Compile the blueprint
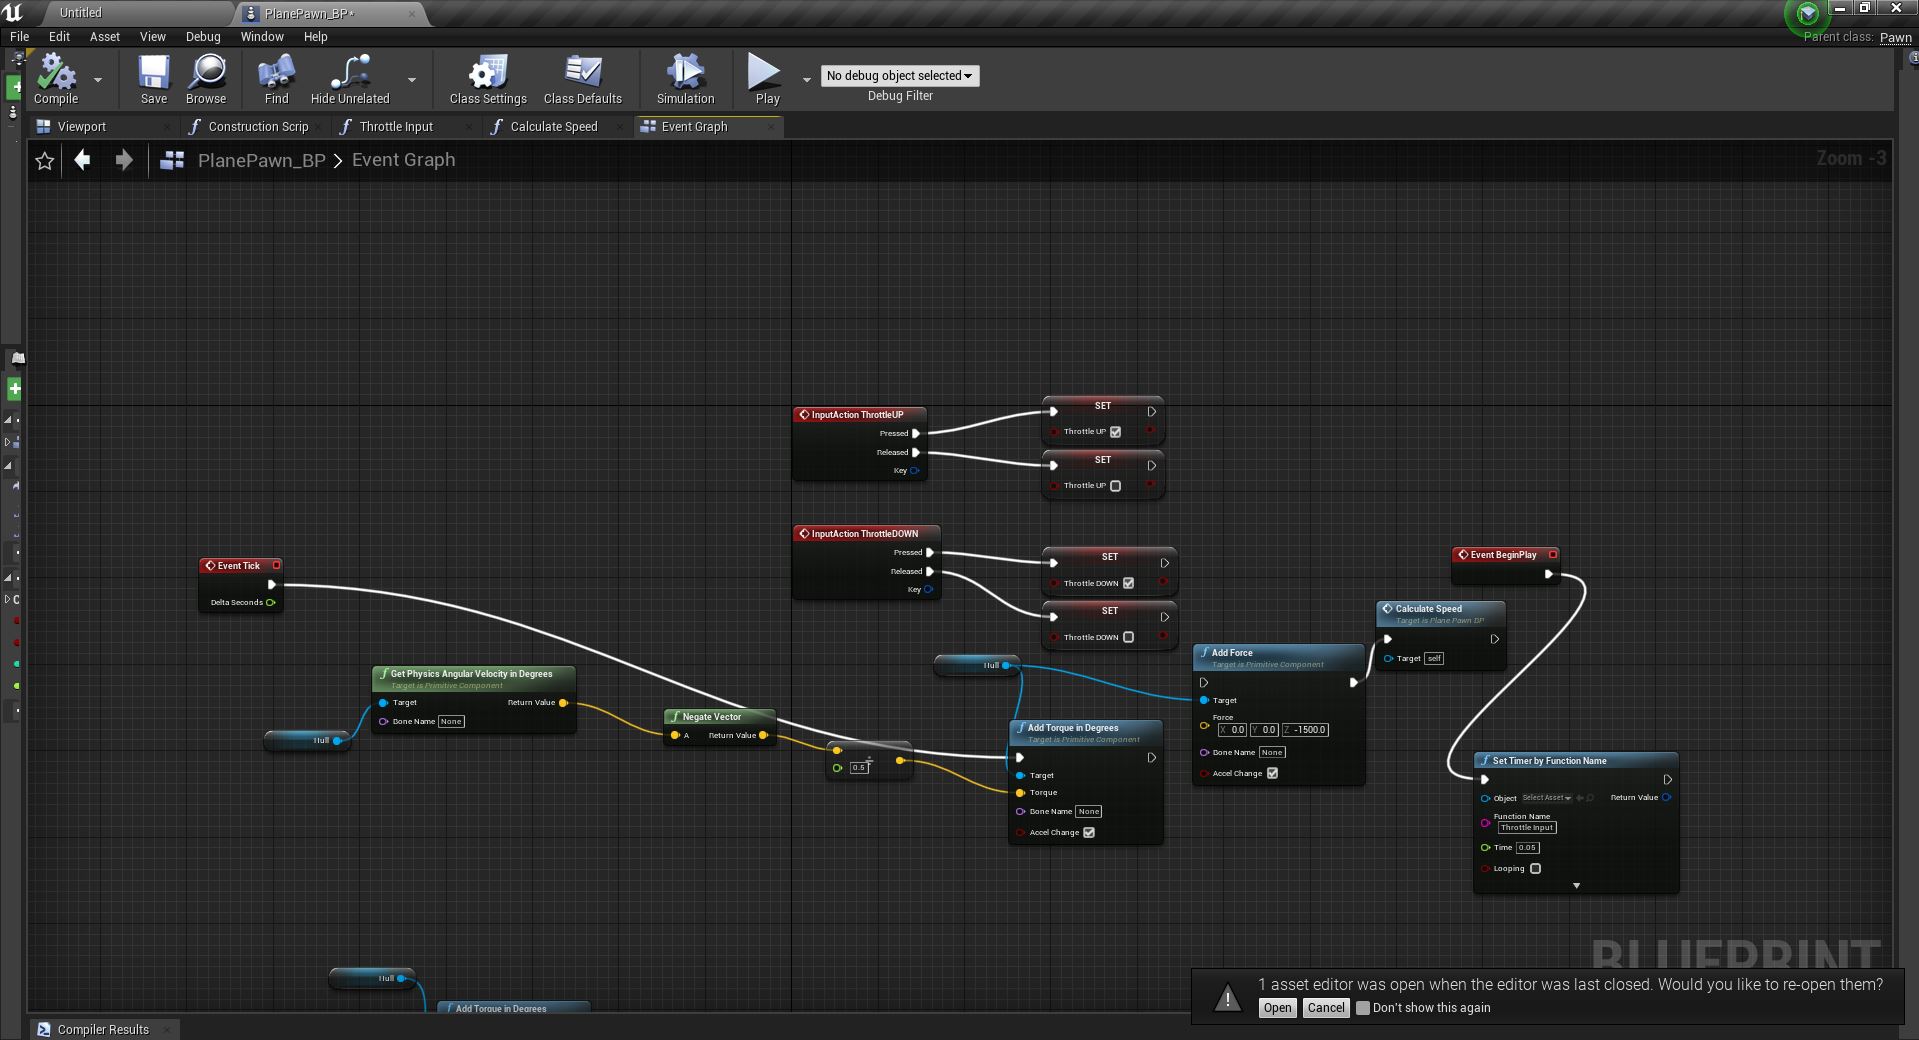The image size is (1919, 1040). pos(56,79)
